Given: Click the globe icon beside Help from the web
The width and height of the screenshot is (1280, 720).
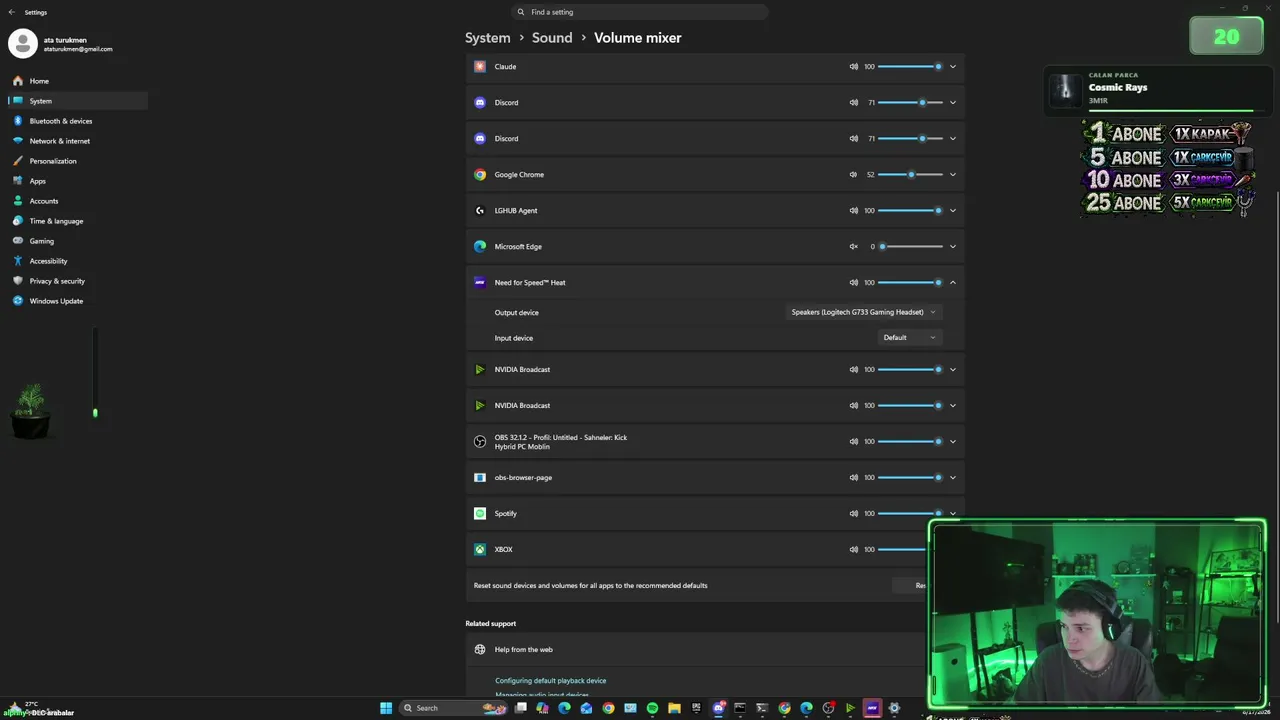Looking at the screenshot, I should 480,649.
